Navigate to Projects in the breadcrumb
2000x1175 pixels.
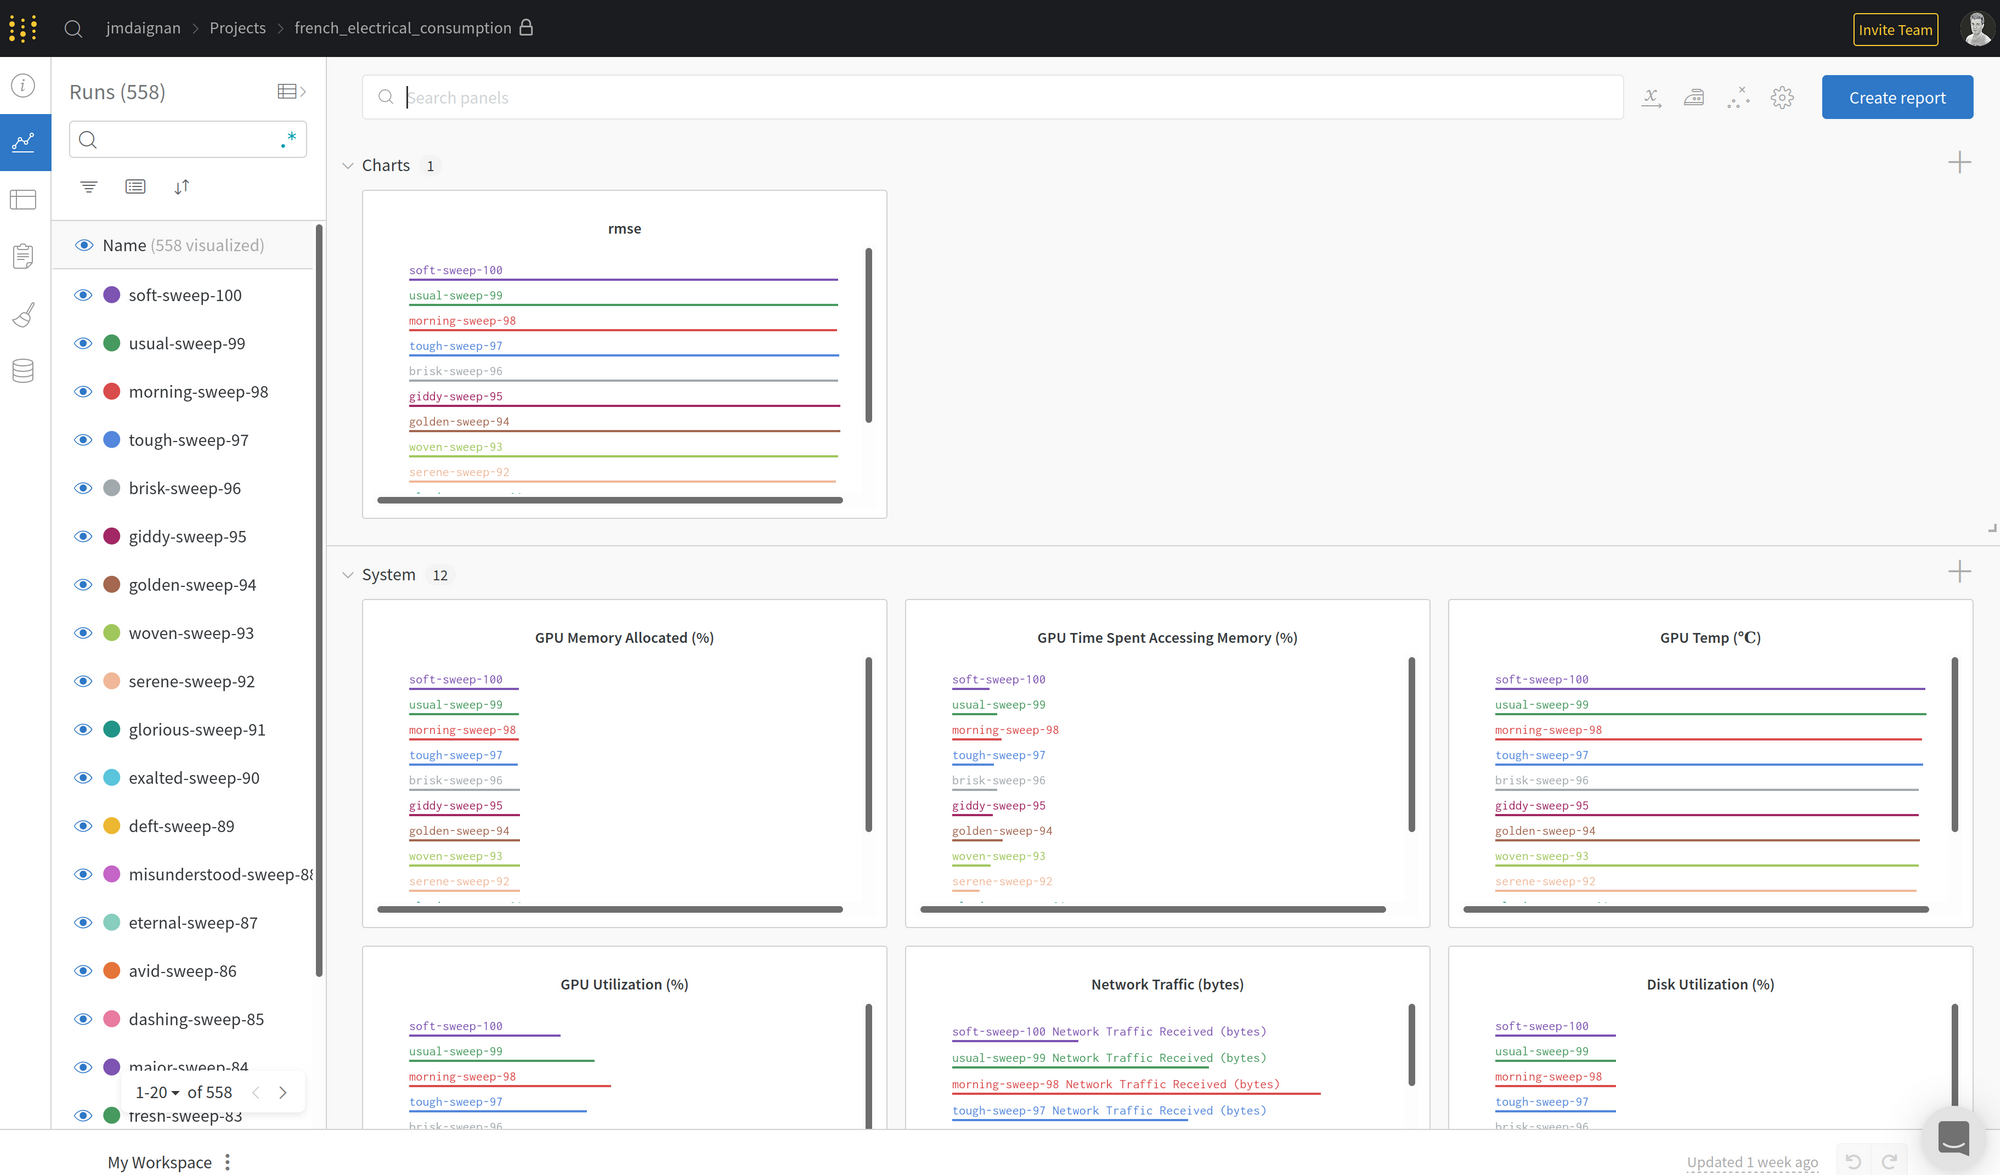pos(237,27)
